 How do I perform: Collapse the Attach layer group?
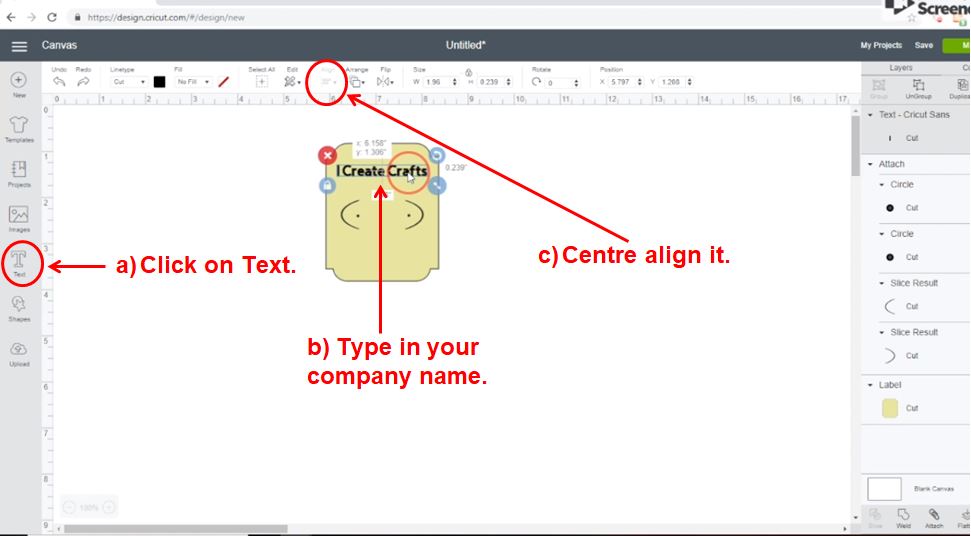pos(871,165)
